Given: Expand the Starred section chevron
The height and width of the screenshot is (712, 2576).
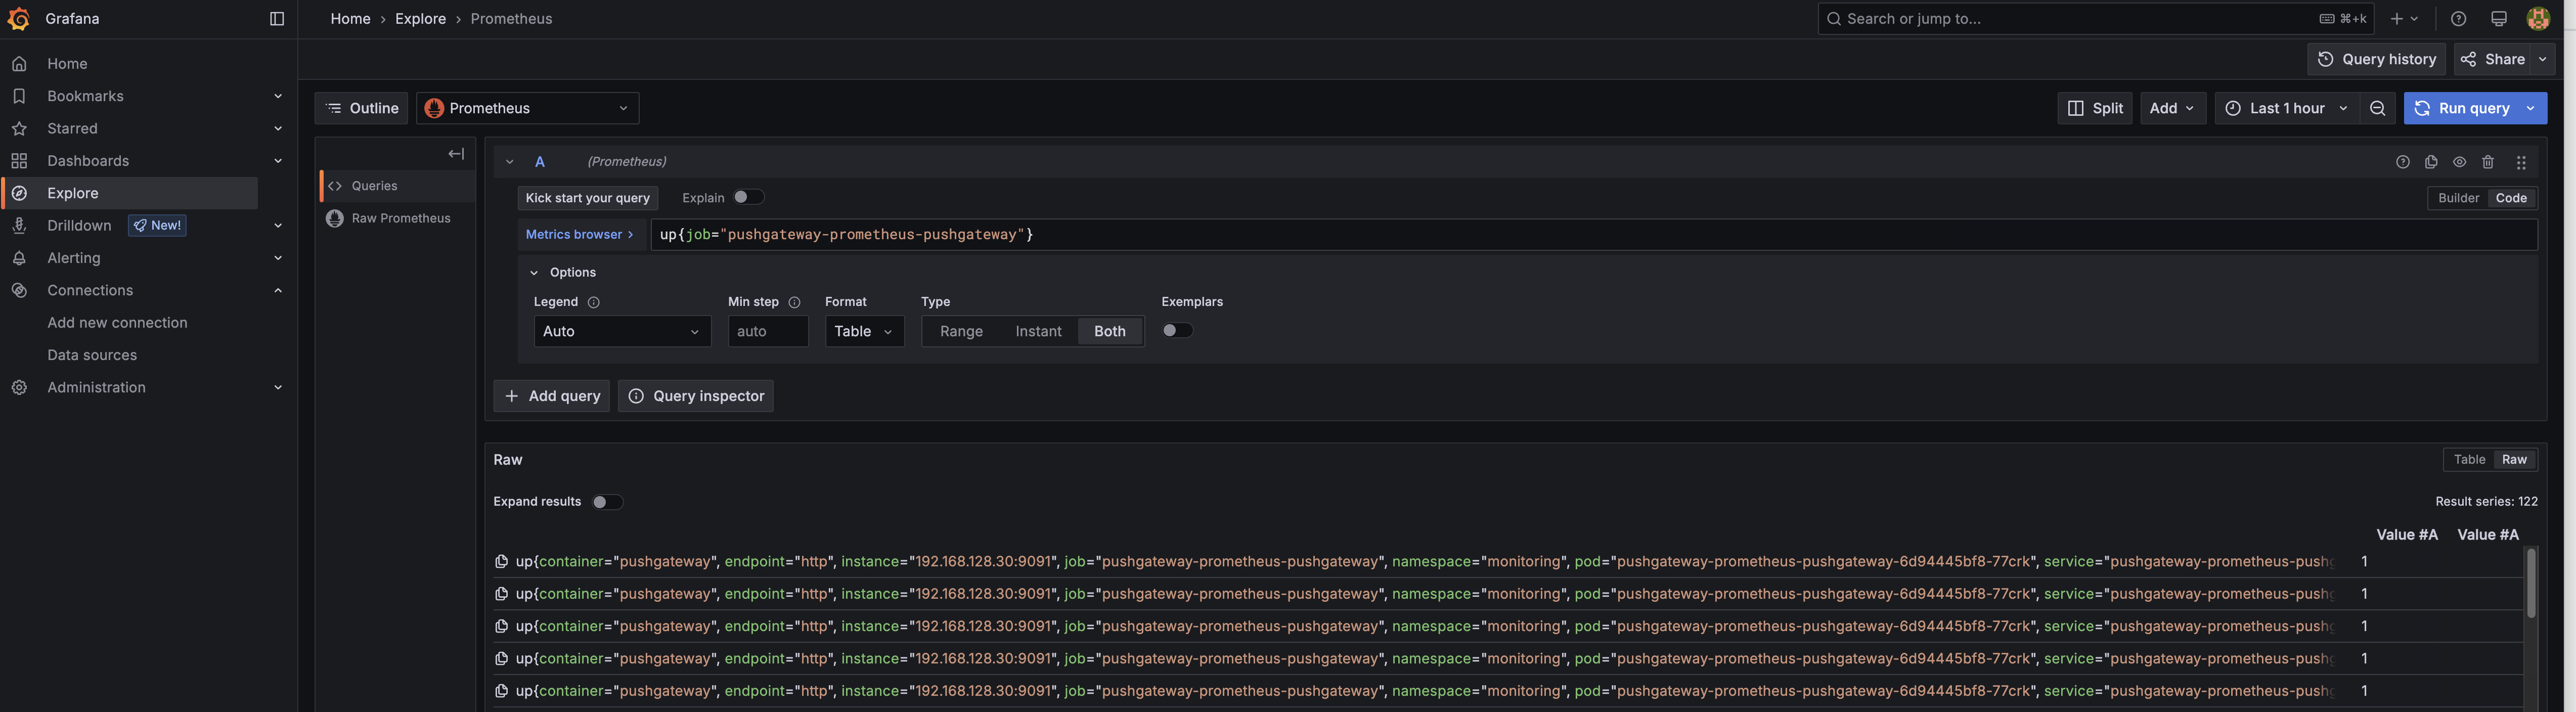Looking at the screenshot, I should pyautogui.click(x=278, y=129).
